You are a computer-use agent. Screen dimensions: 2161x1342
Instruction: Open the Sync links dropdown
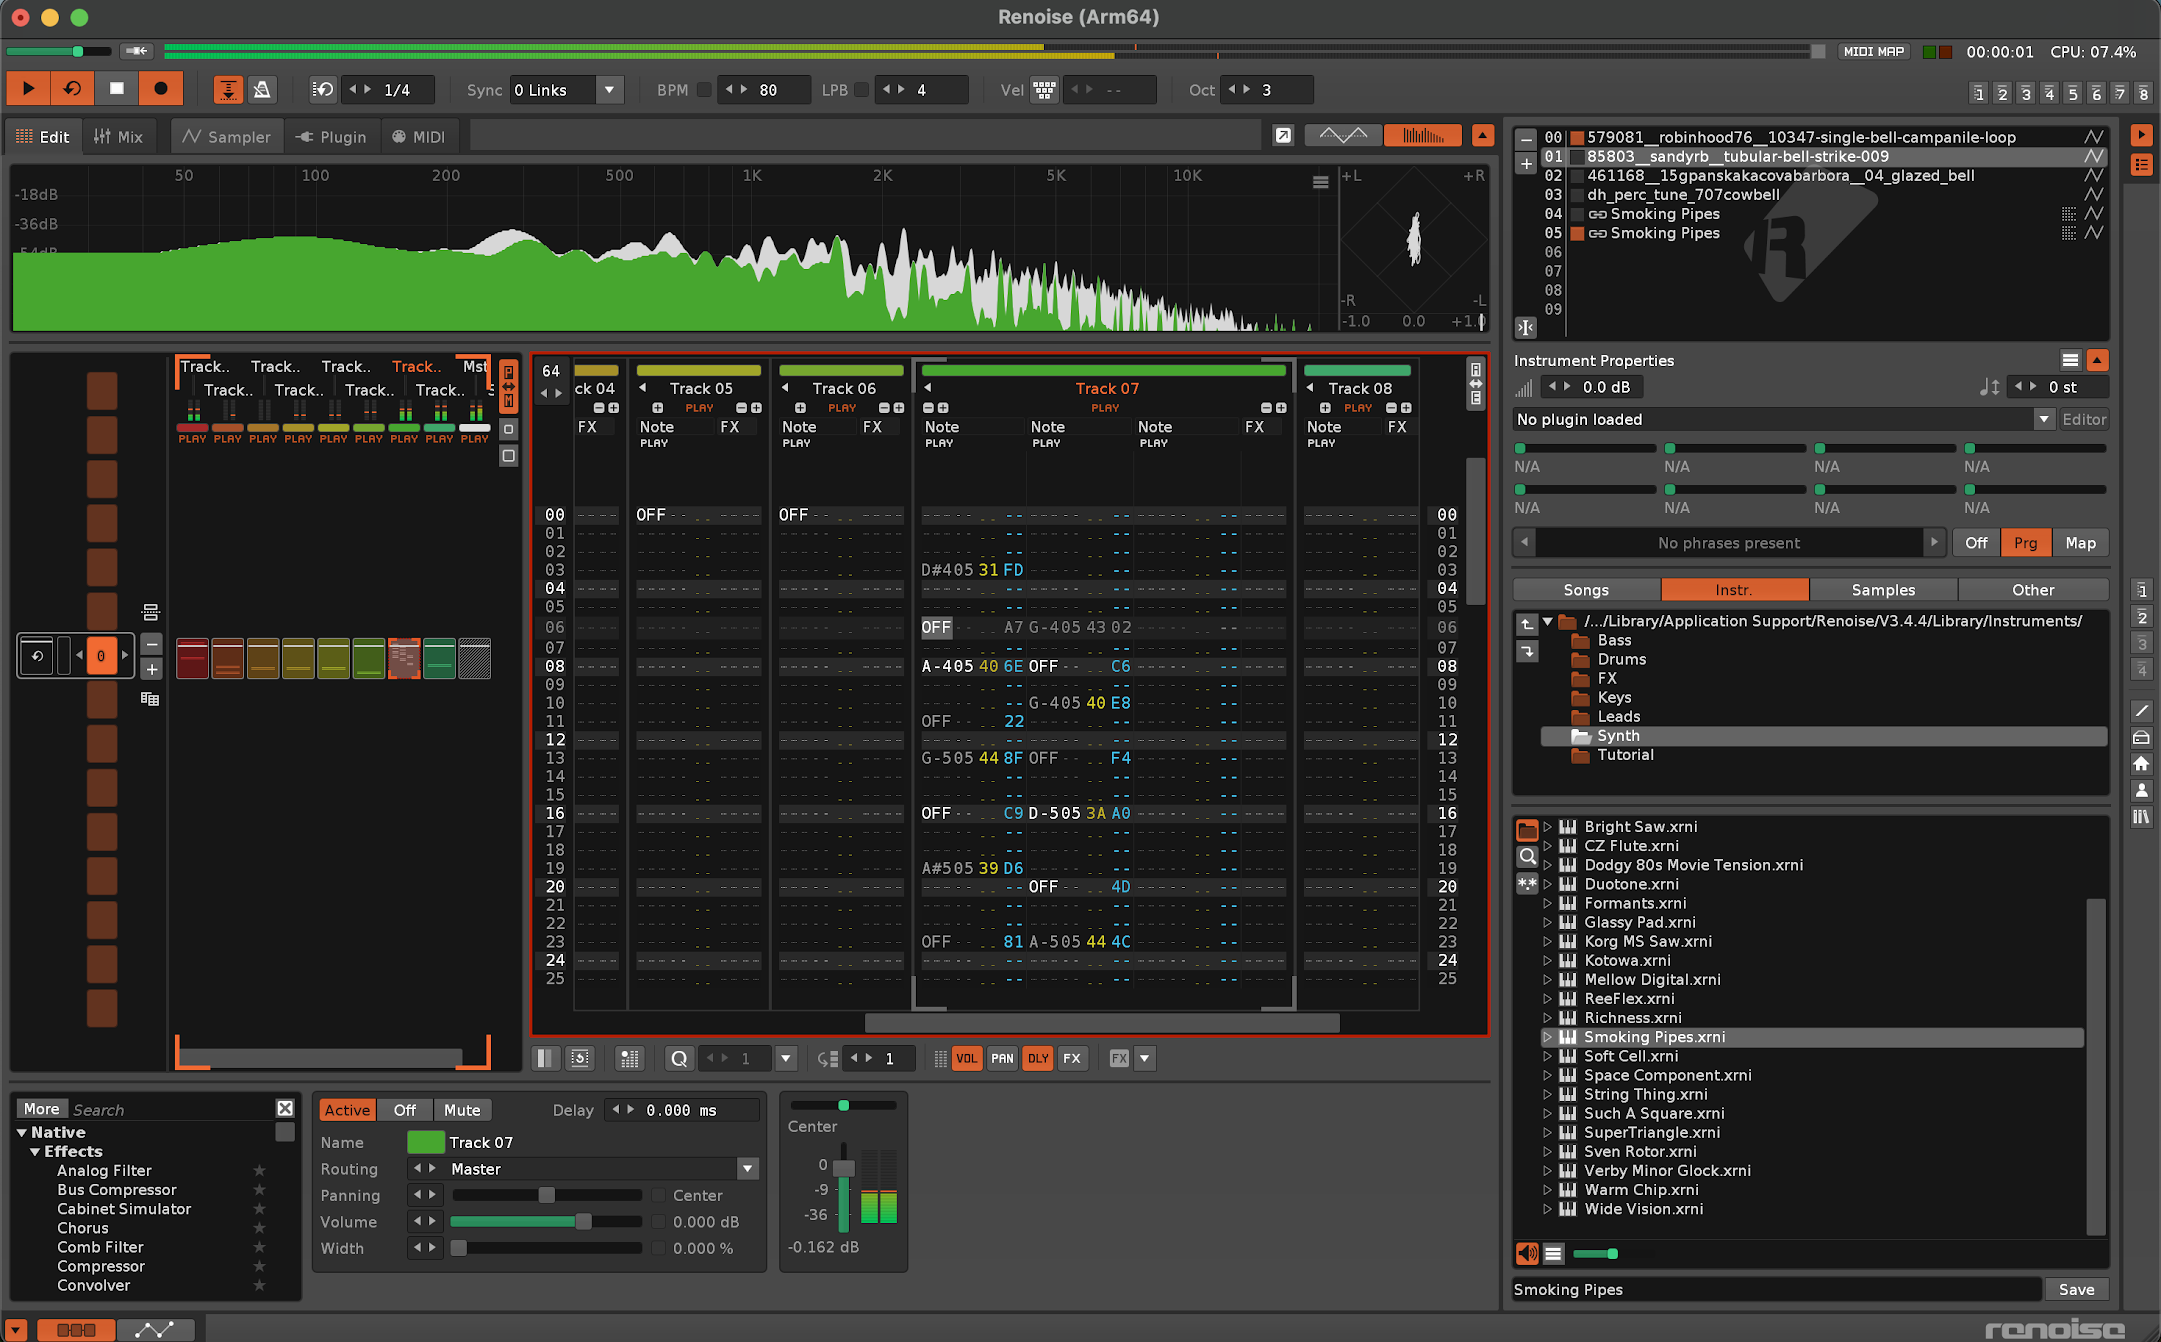pyautogui.click(x=609, y=90)
